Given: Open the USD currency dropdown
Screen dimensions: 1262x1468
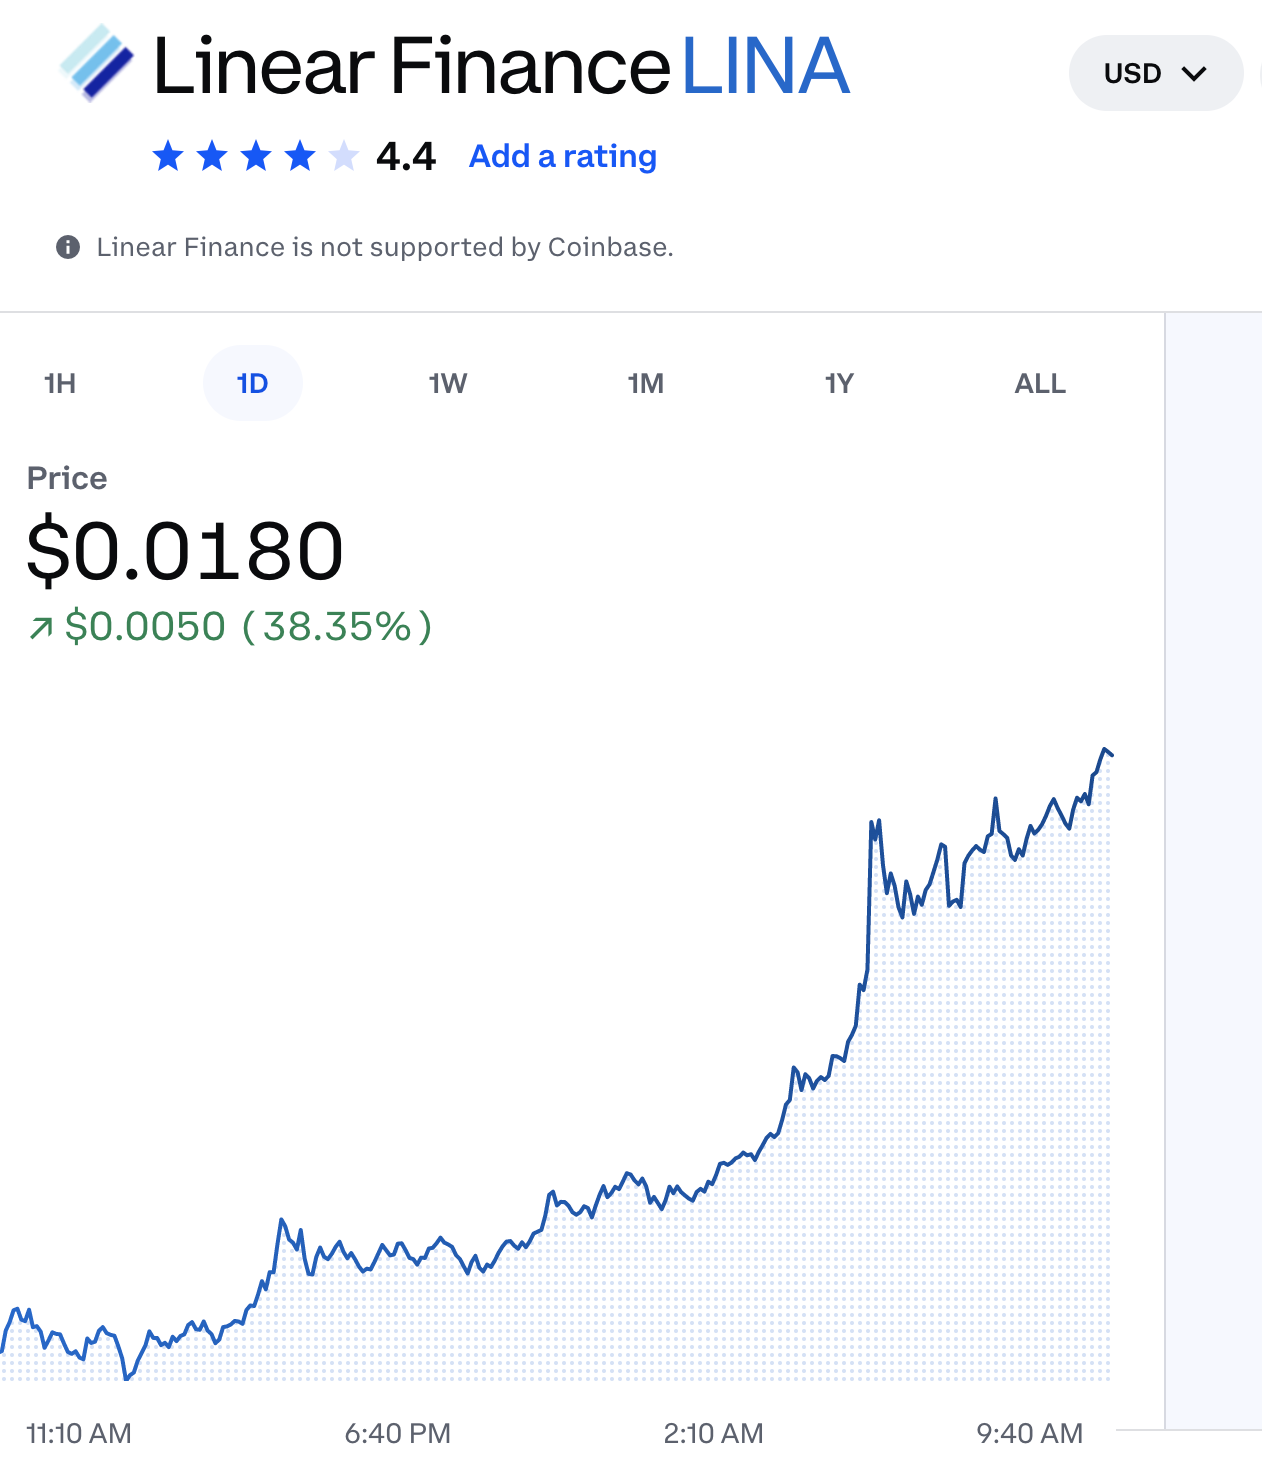Looking at the screenshot, I should click(x=1155, y=73).
